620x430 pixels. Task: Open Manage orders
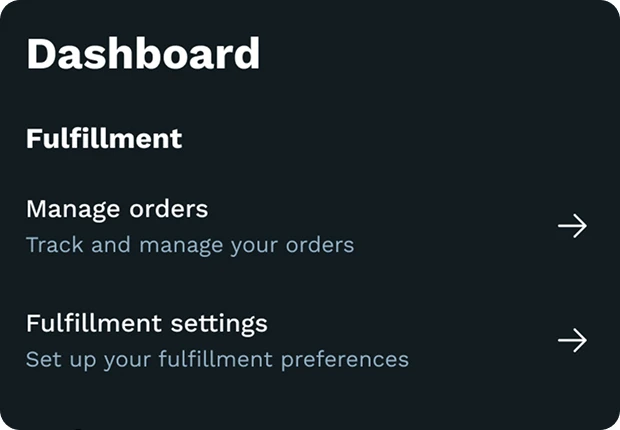[117, 209]
